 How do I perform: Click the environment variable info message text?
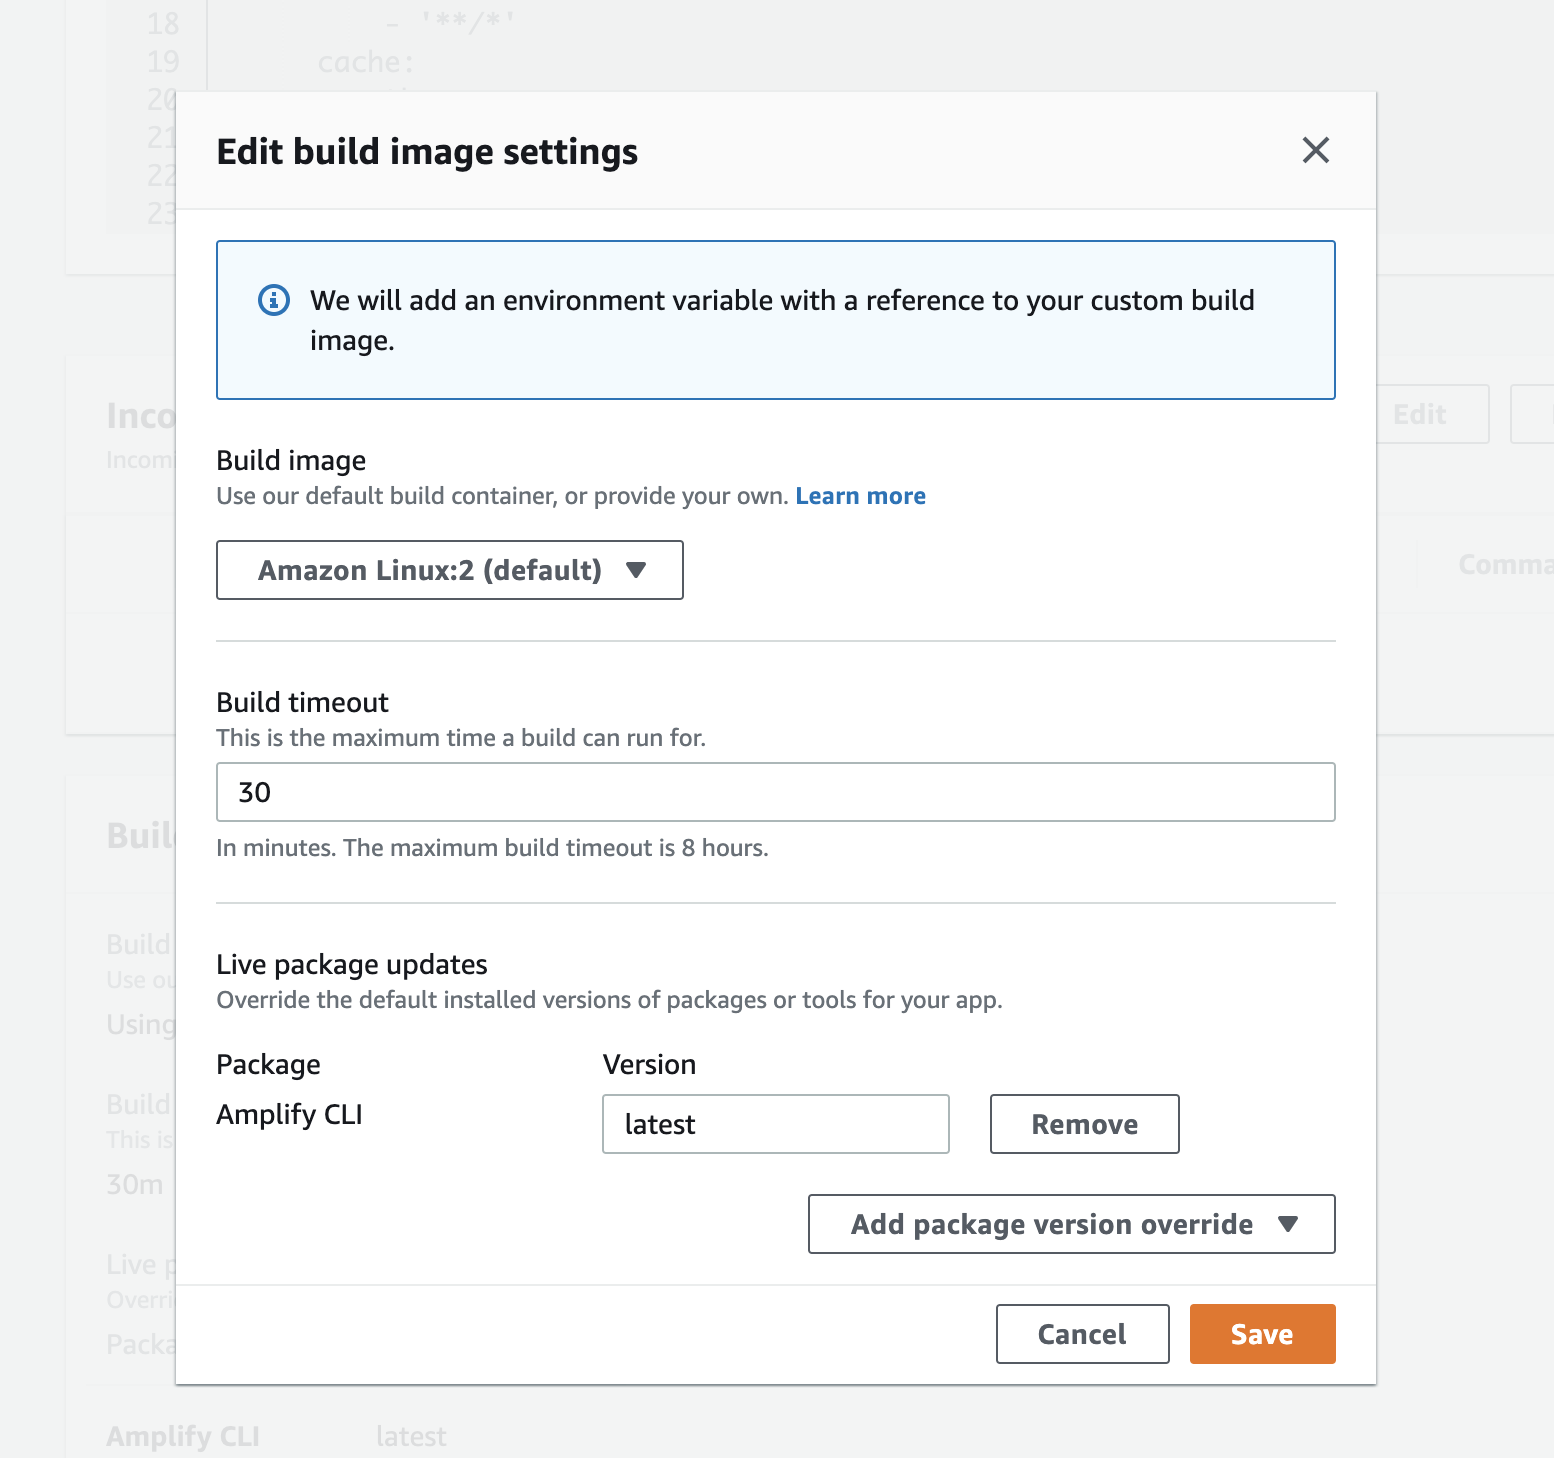tap(782, 320)
